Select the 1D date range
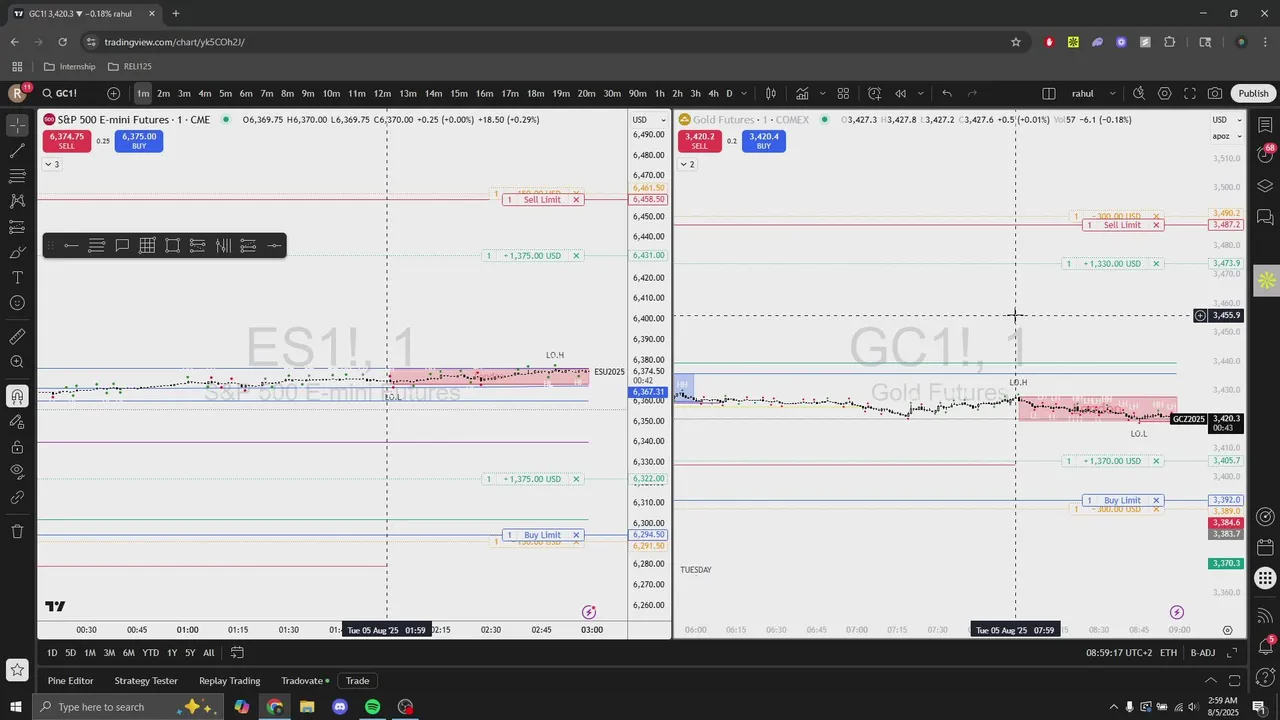1280x720 pixels. pyautogui.click(x=52, y=653)
